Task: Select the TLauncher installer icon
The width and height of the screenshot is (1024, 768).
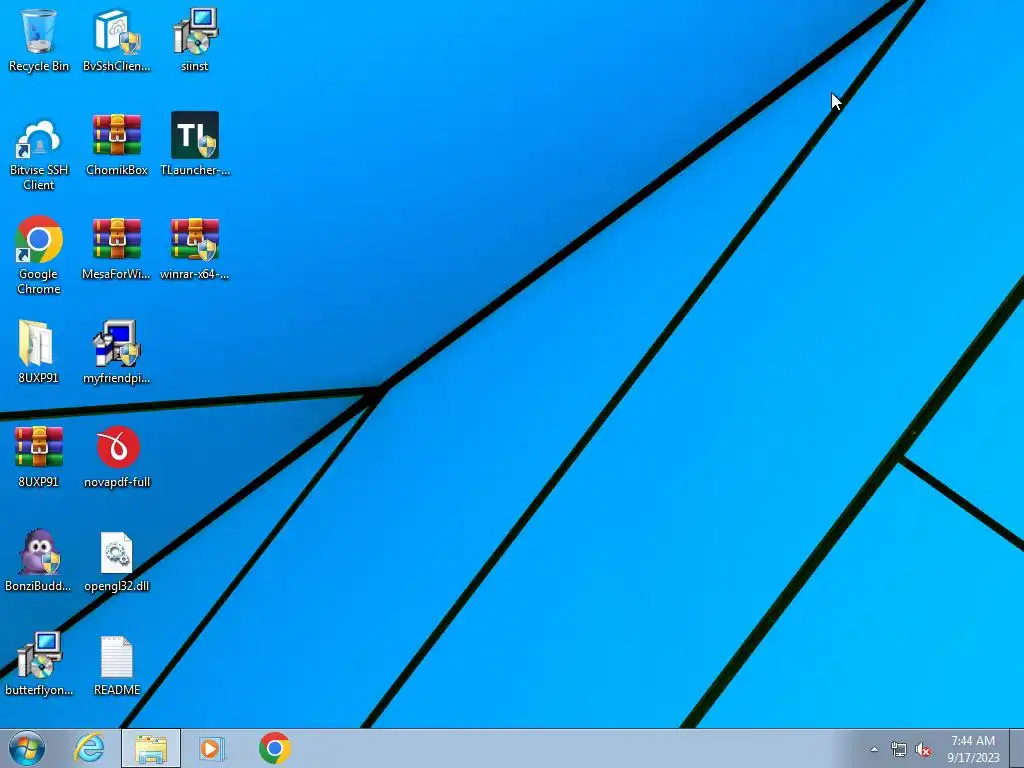Action: [195, 144]
